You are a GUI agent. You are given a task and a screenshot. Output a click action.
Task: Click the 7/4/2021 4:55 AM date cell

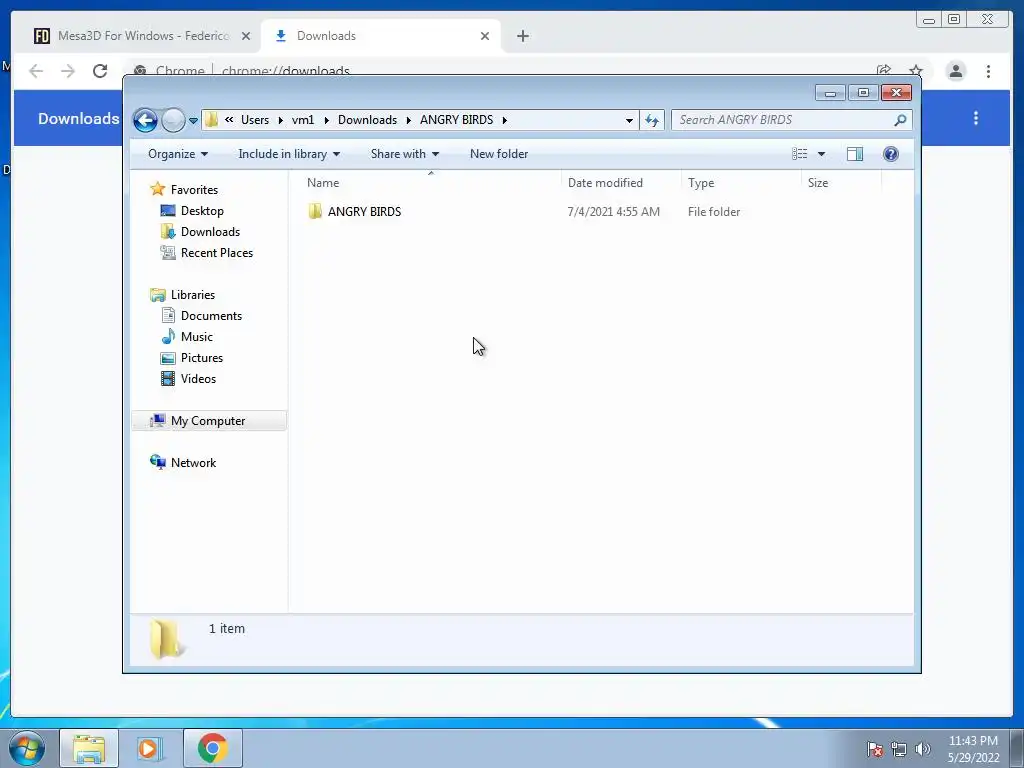613,212
